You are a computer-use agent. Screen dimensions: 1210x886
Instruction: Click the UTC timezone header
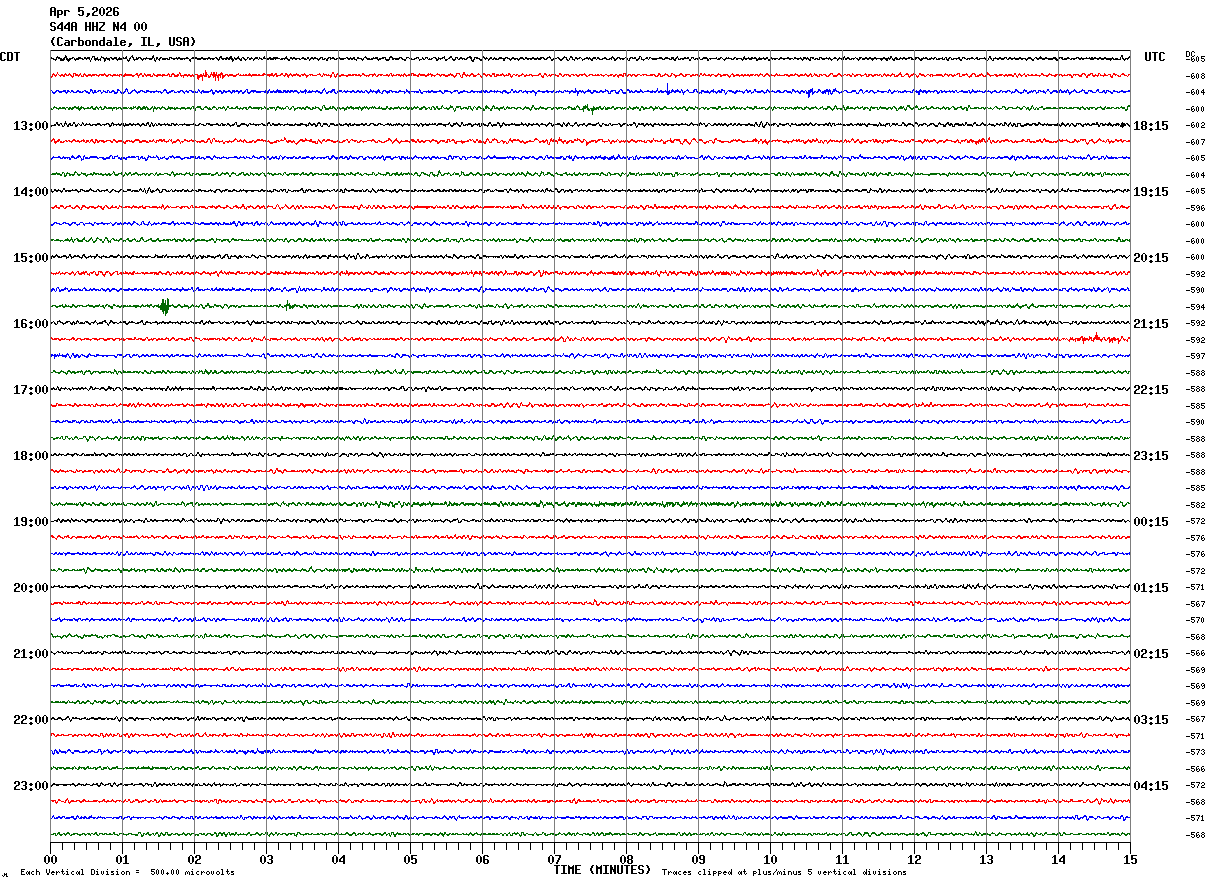click(x=1155, y=57)
